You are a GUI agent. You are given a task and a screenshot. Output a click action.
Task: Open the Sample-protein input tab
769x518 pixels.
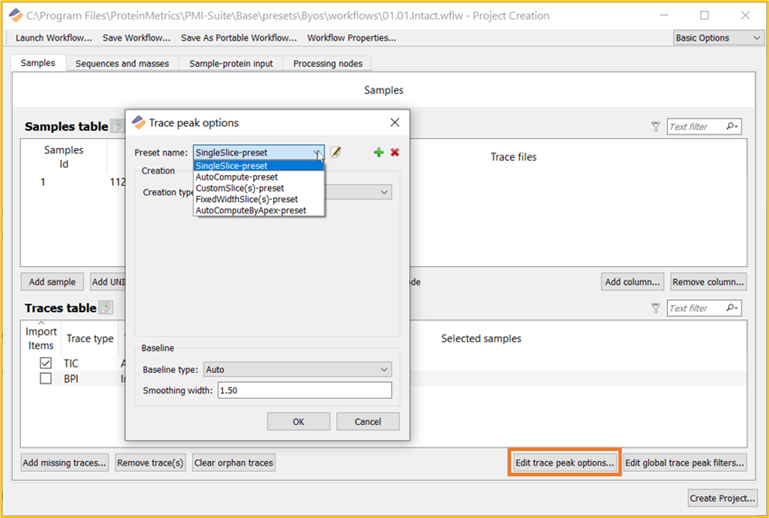(231, 63)
